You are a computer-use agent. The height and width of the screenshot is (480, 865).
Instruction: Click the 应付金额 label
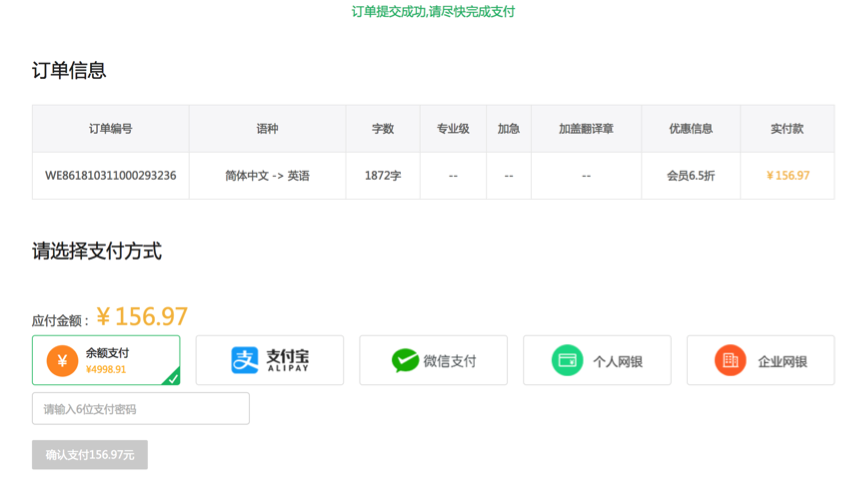coord(60,321)
